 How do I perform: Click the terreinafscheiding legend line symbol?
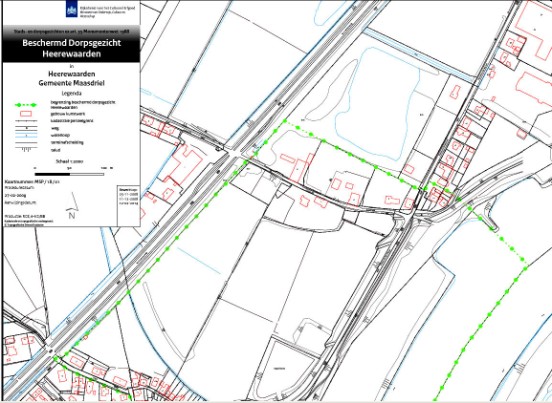26,143
